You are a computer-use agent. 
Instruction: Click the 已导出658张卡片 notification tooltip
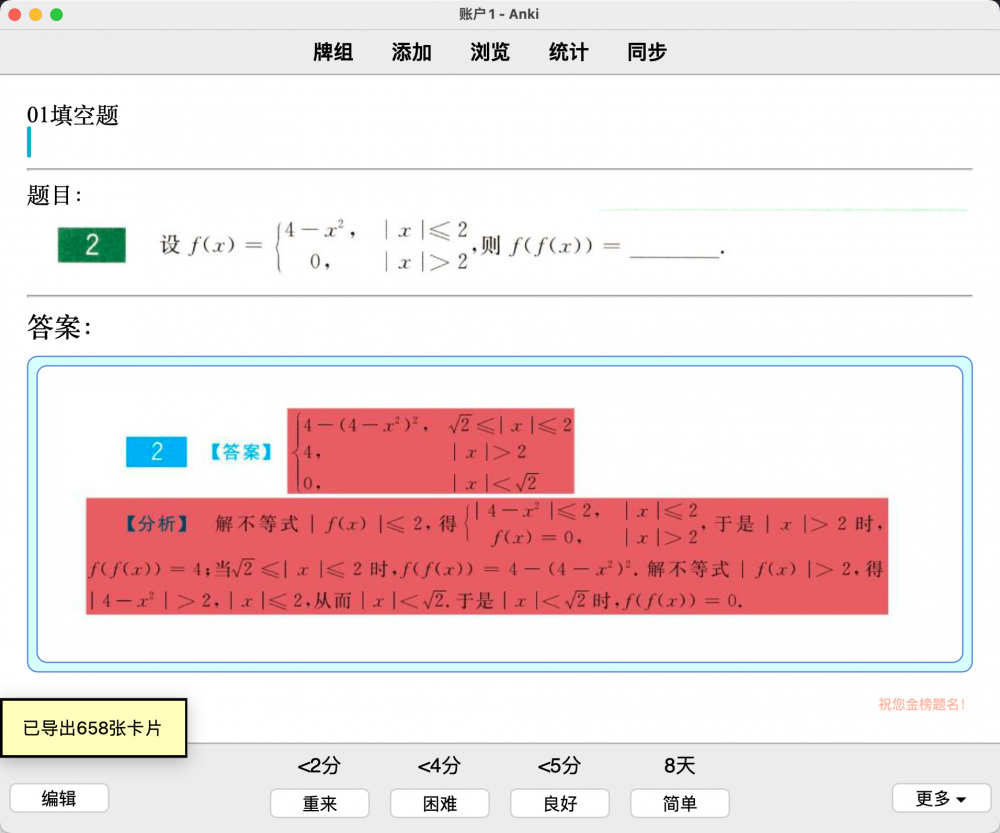pos(93,728)
